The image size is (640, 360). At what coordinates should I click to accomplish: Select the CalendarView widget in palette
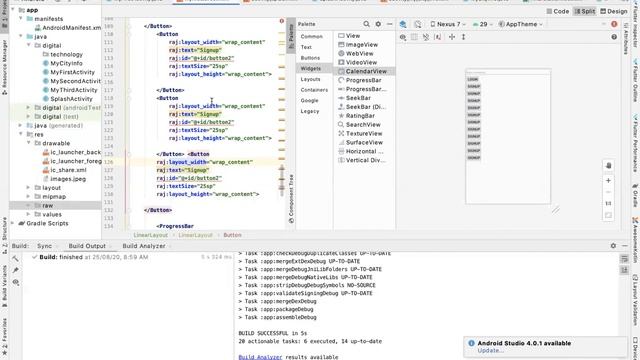(366, 71)
